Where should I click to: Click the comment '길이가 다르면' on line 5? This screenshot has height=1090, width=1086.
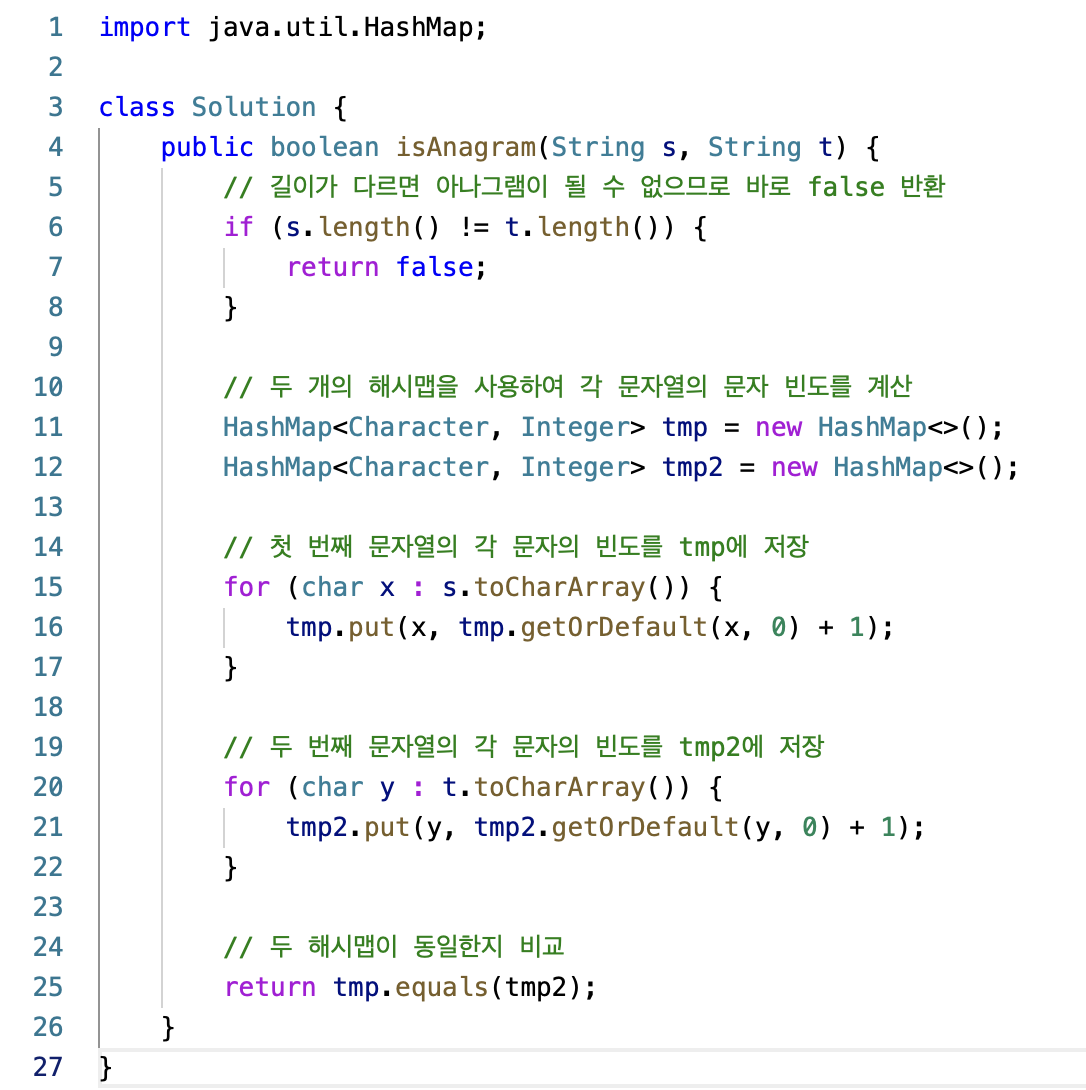tap(345, 186)
